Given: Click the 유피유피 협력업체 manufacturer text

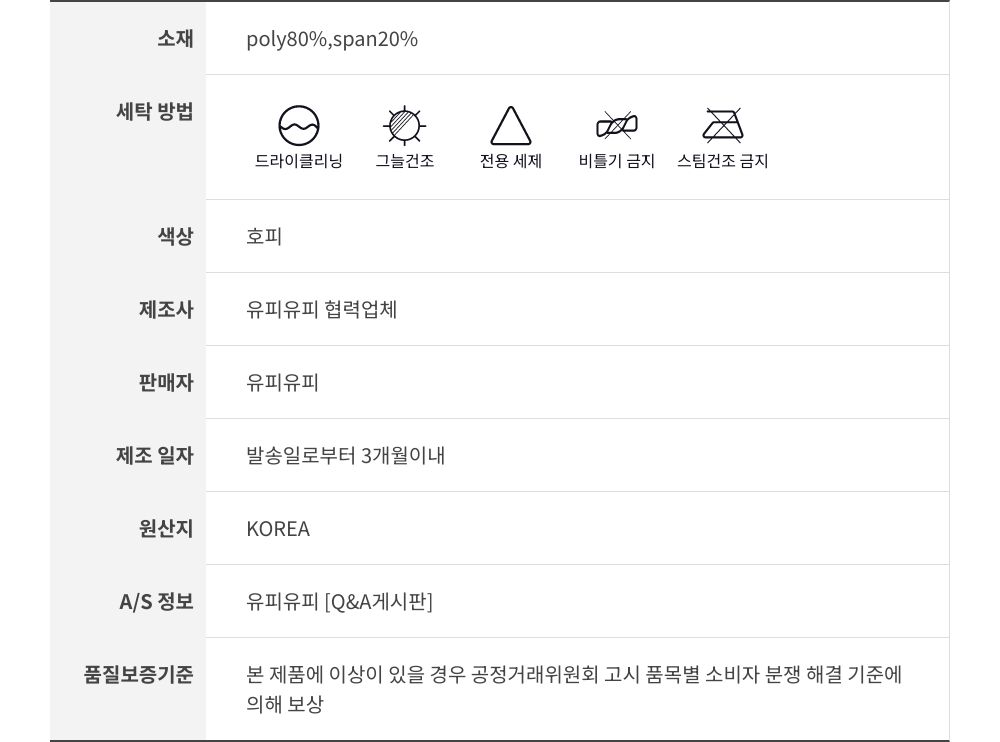Looking at the screenshot, I should pyautogui.click(x=322, y=310).
